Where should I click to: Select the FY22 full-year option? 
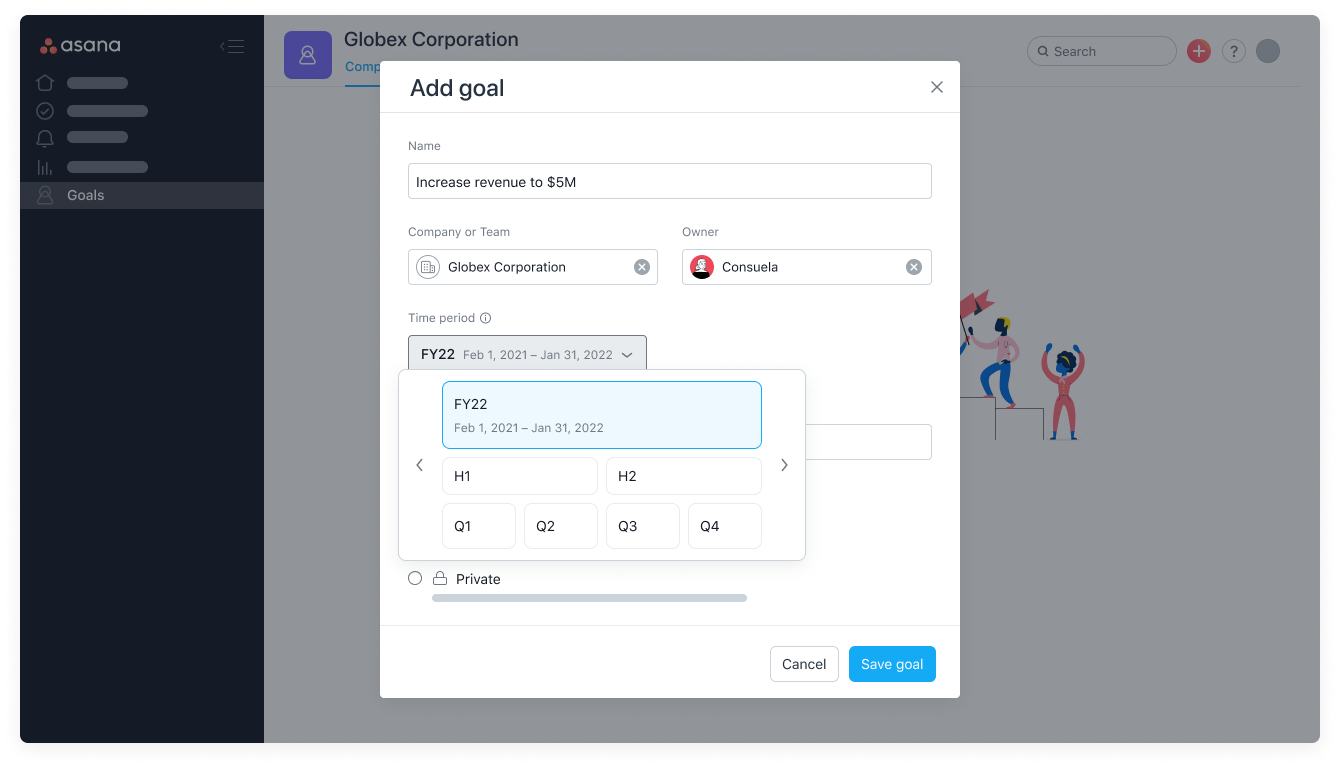coord(602,415)
